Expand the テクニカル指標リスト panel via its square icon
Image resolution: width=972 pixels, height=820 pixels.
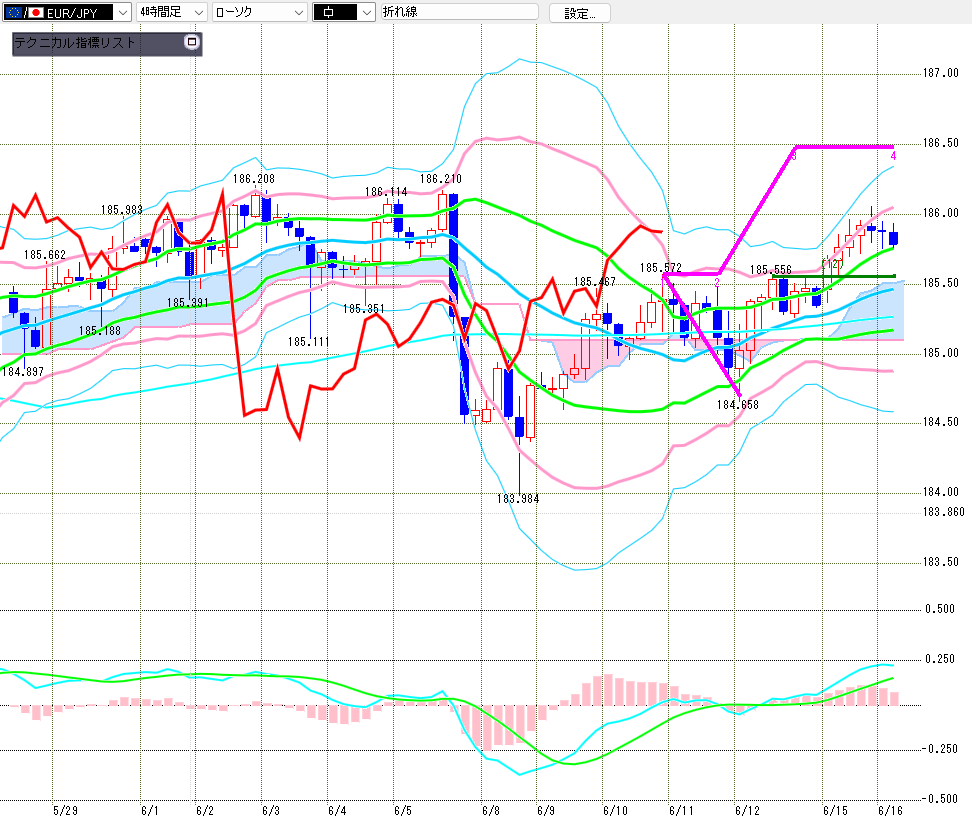[x=192, y=42]
